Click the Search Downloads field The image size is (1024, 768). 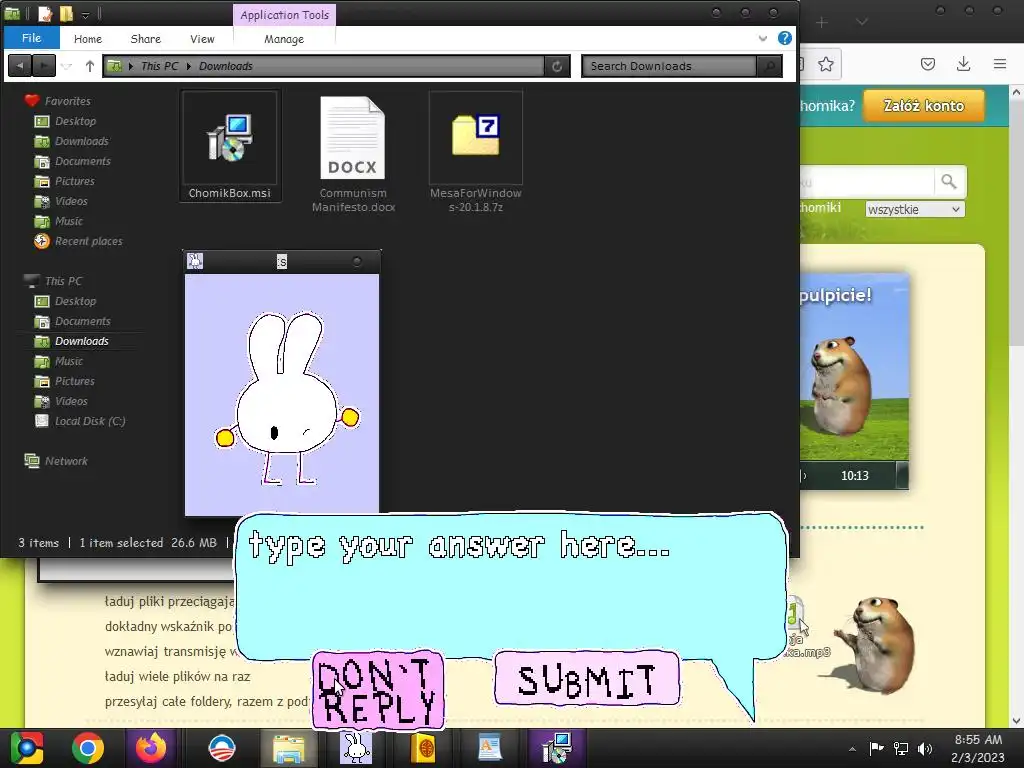pos(669,66)
